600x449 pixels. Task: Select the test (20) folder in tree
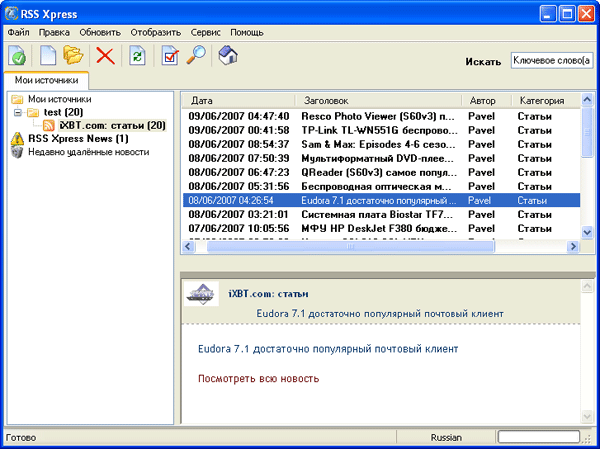tap(64, 112)
